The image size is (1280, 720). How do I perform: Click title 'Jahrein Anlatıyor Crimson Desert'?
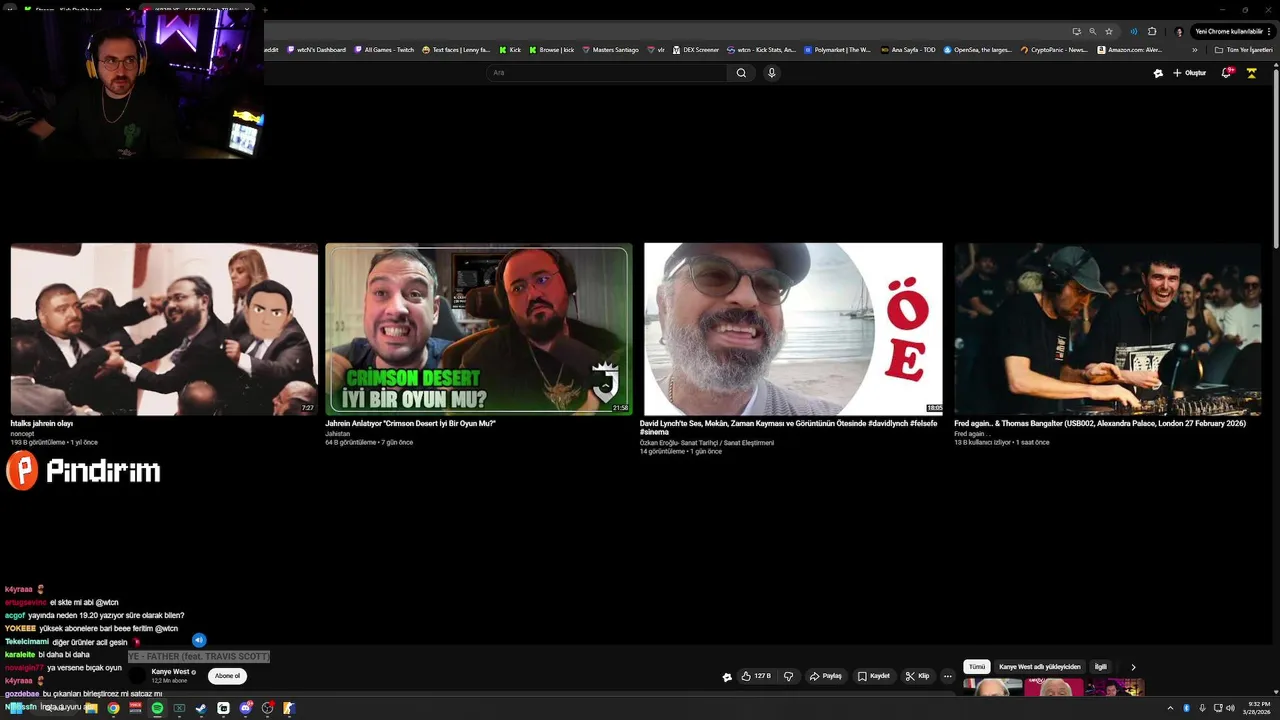tap(410, 424)
